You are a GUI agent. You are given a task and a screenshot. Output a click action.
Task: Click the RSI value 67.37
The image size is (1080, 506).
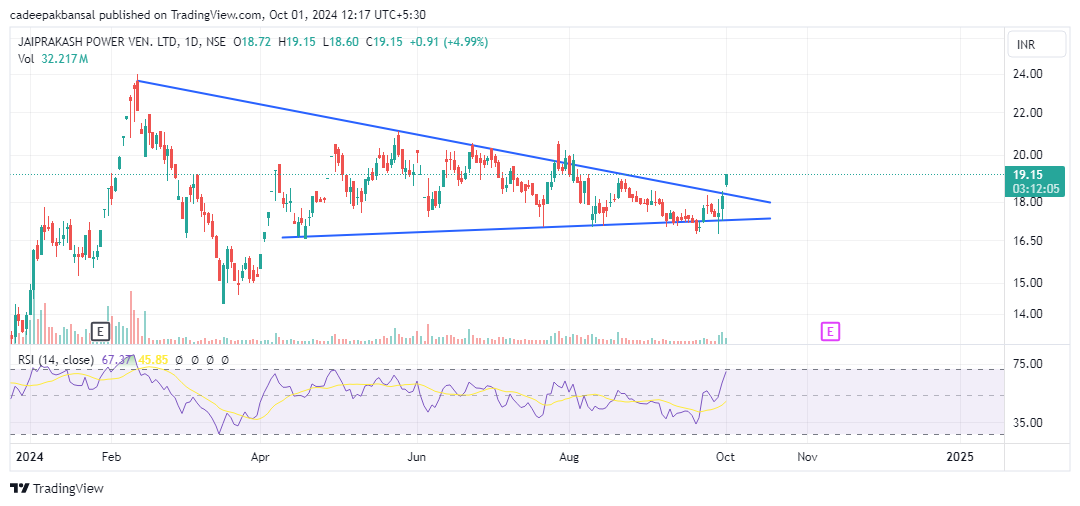pyautogui.click(x=116, y=359)
